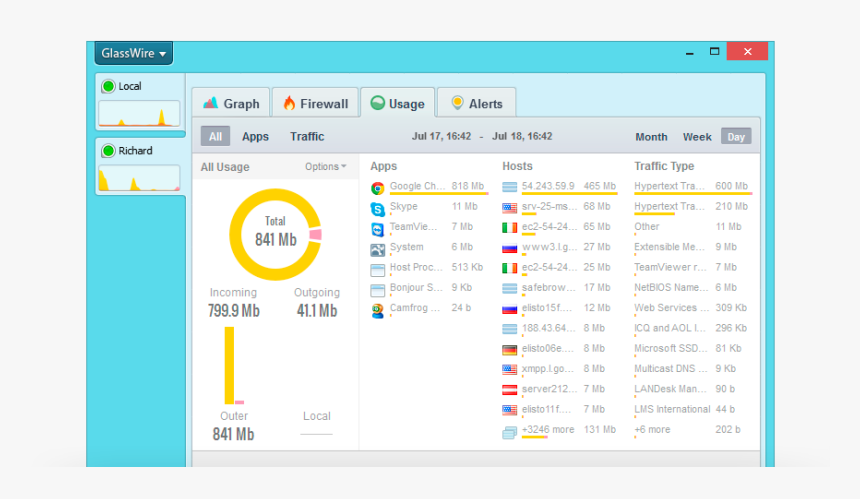The image size is (860, 499).
Task: Click the Host Process app icon
Action: [377, 270]
